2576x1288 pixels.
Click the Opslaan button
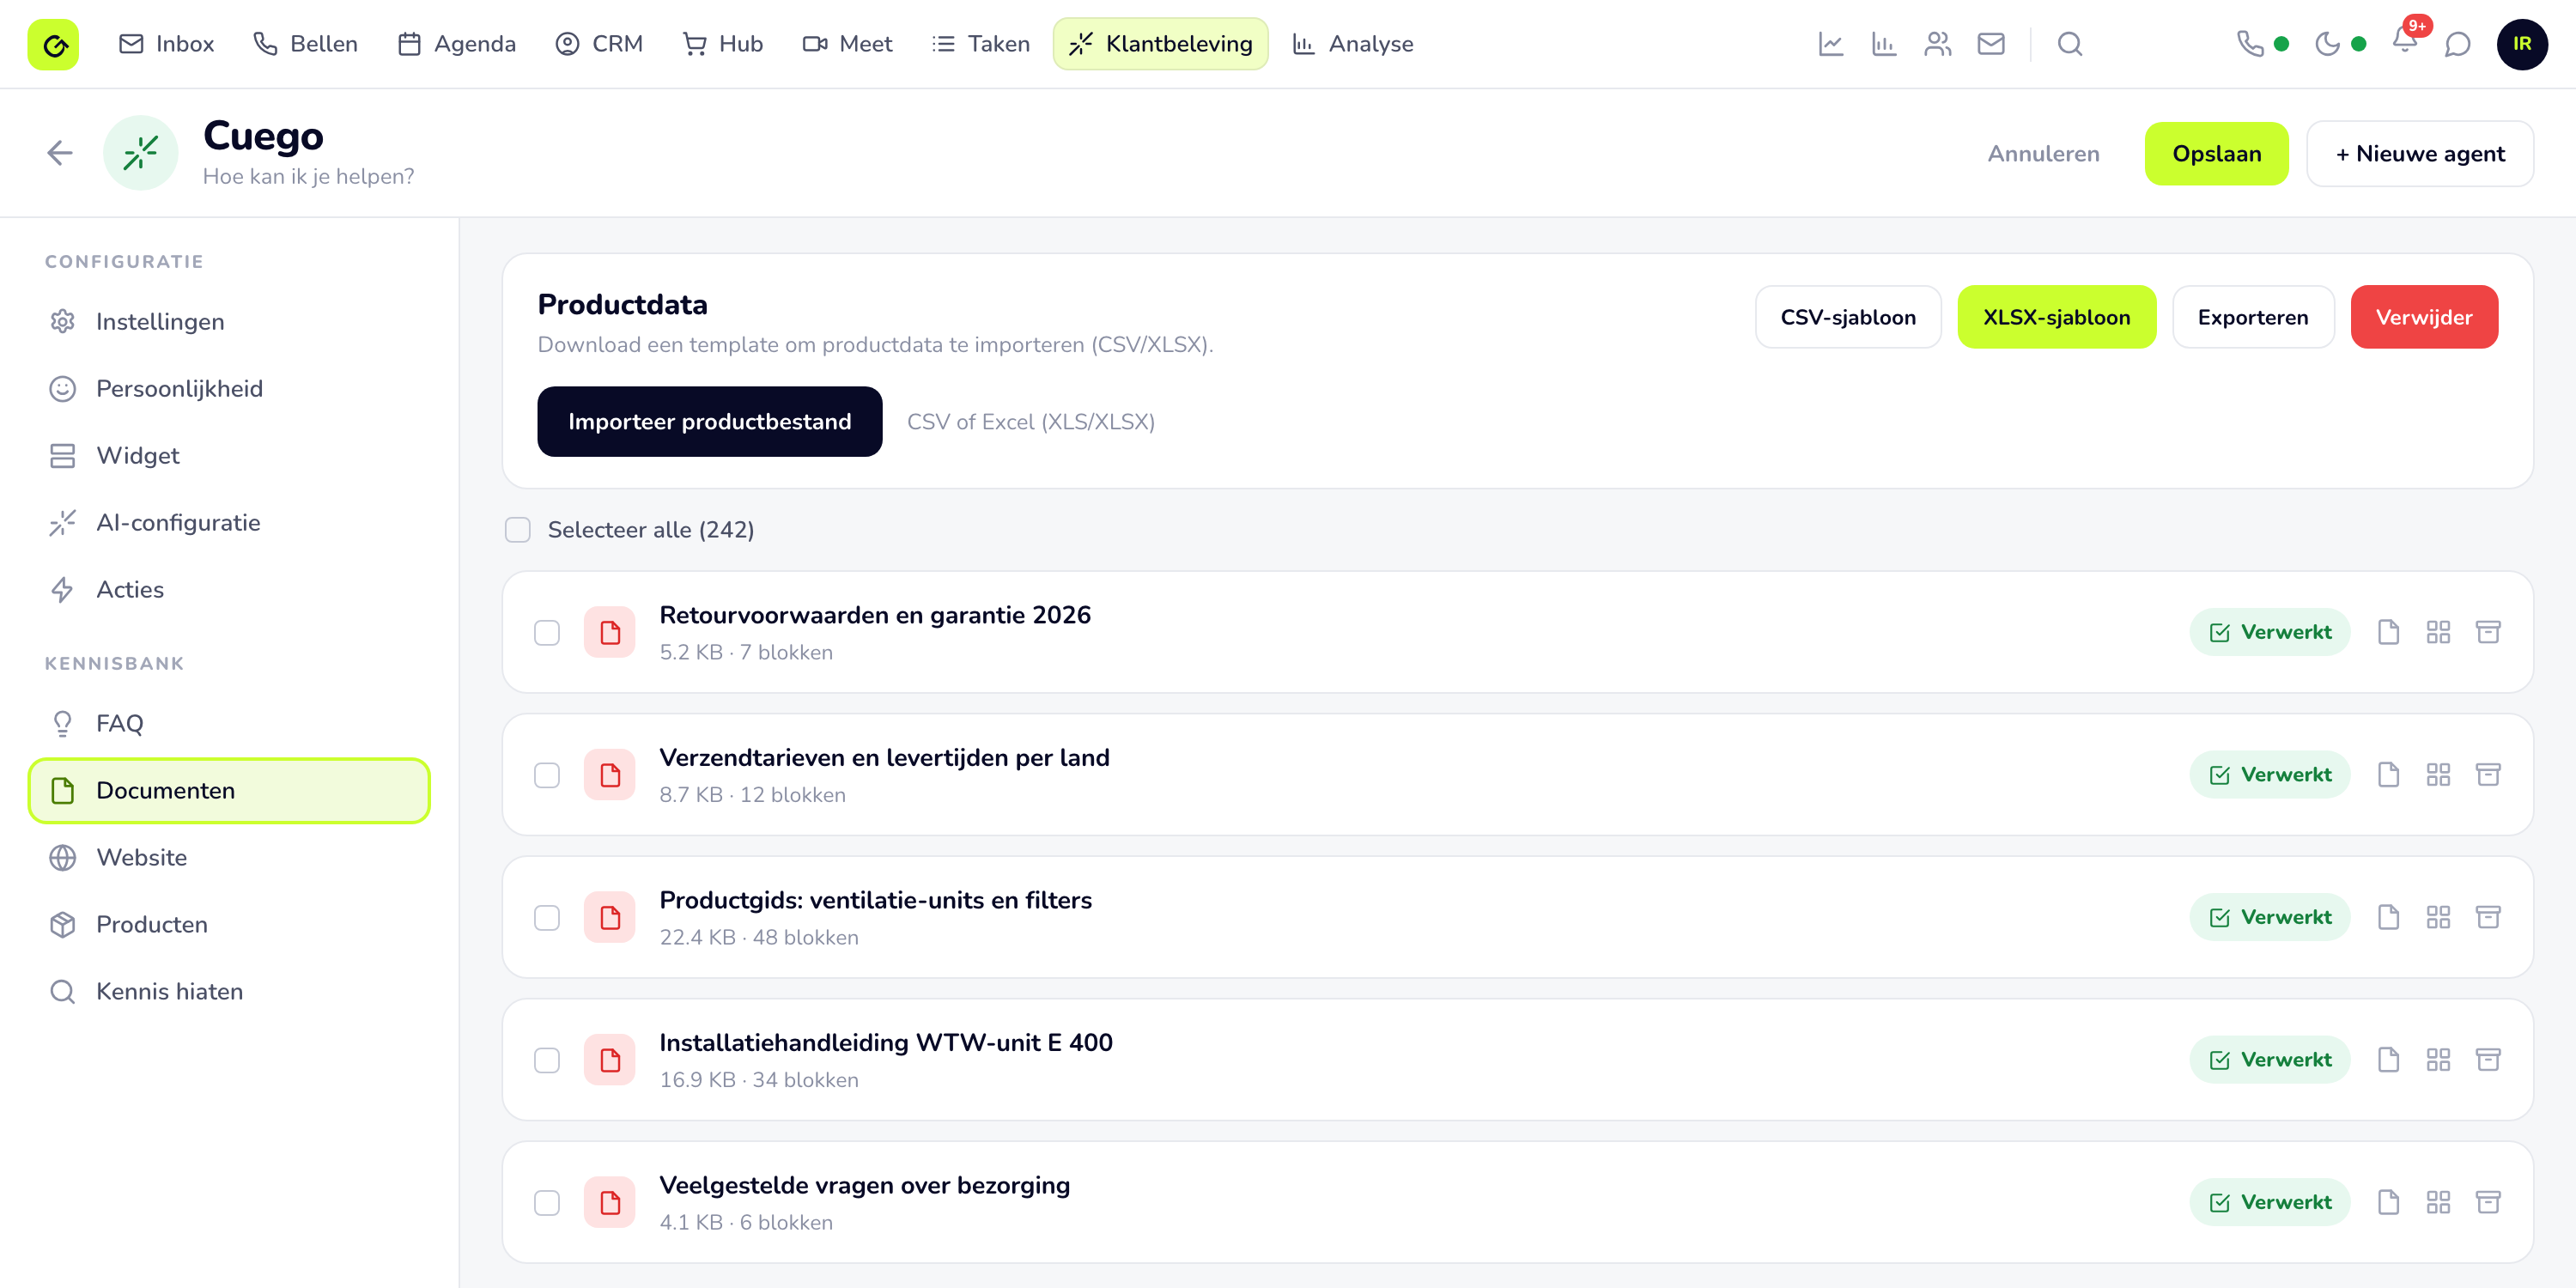[2216, 154]
